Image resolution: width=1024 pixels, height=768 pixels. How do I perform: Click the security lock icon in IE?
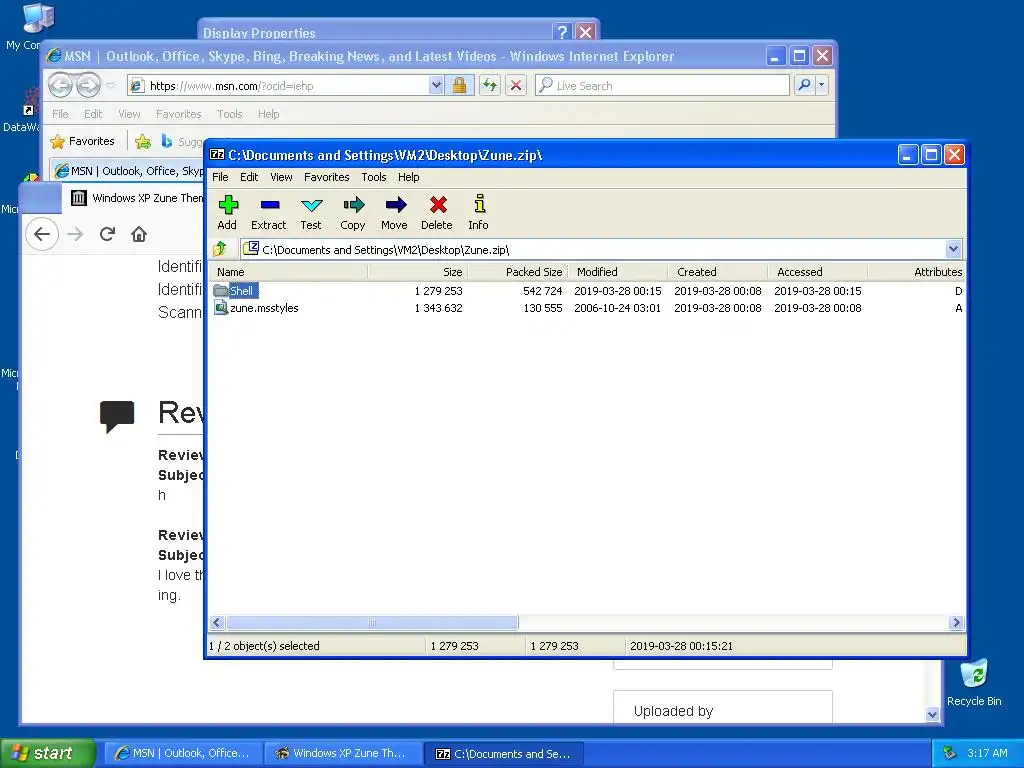pos(459,86)
